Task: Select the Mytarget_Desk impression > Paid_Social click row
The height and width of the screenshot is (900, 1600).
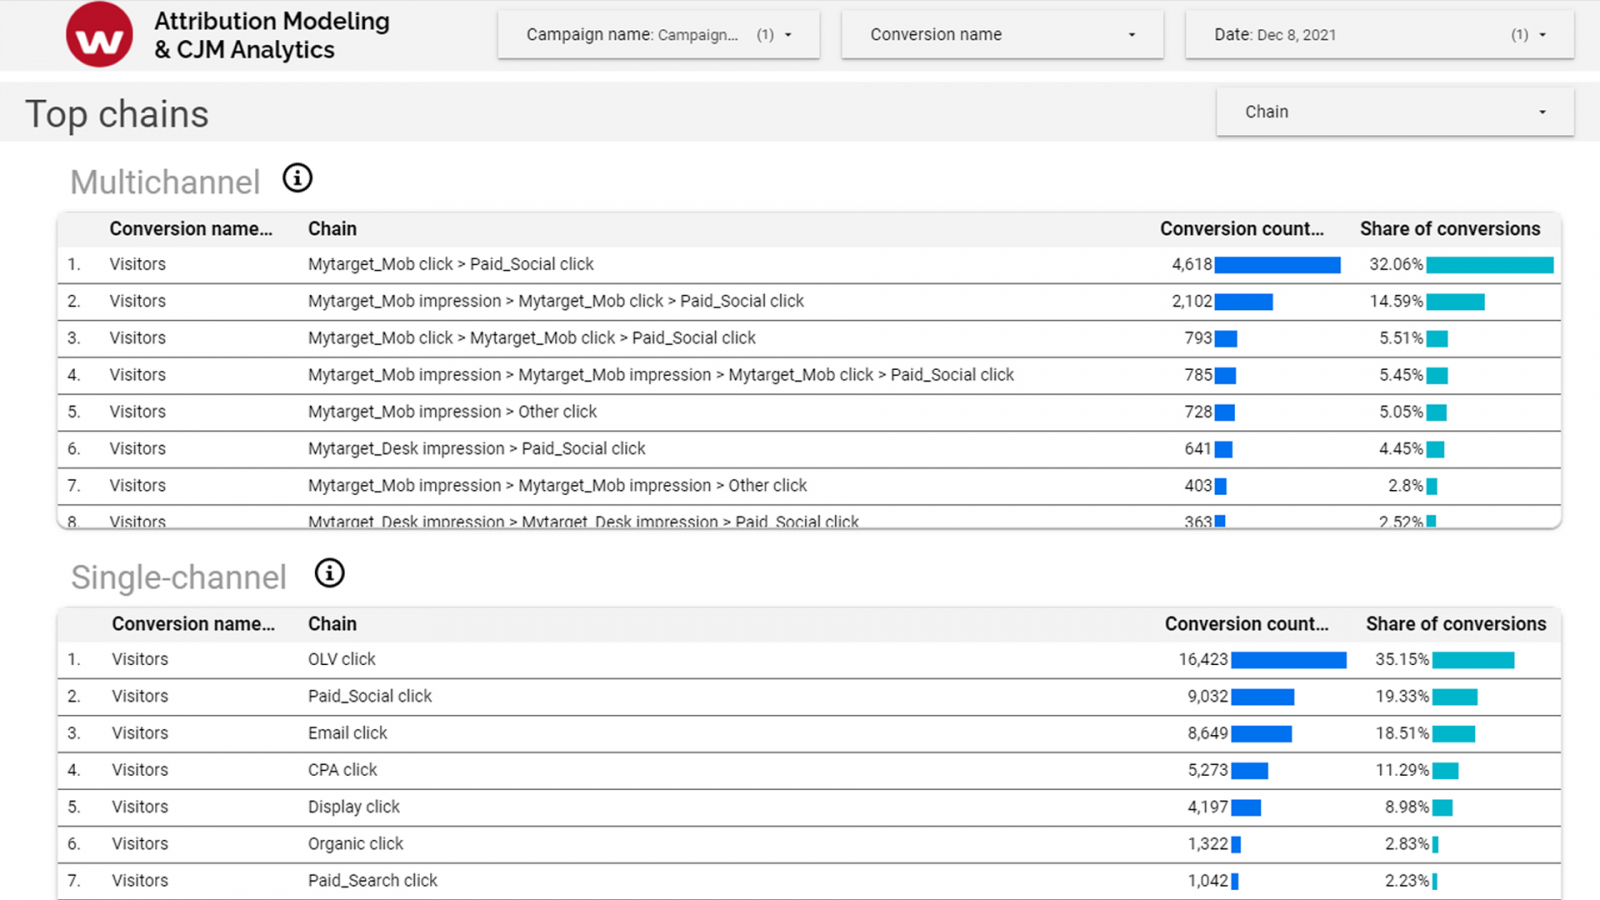Action: 476,449
